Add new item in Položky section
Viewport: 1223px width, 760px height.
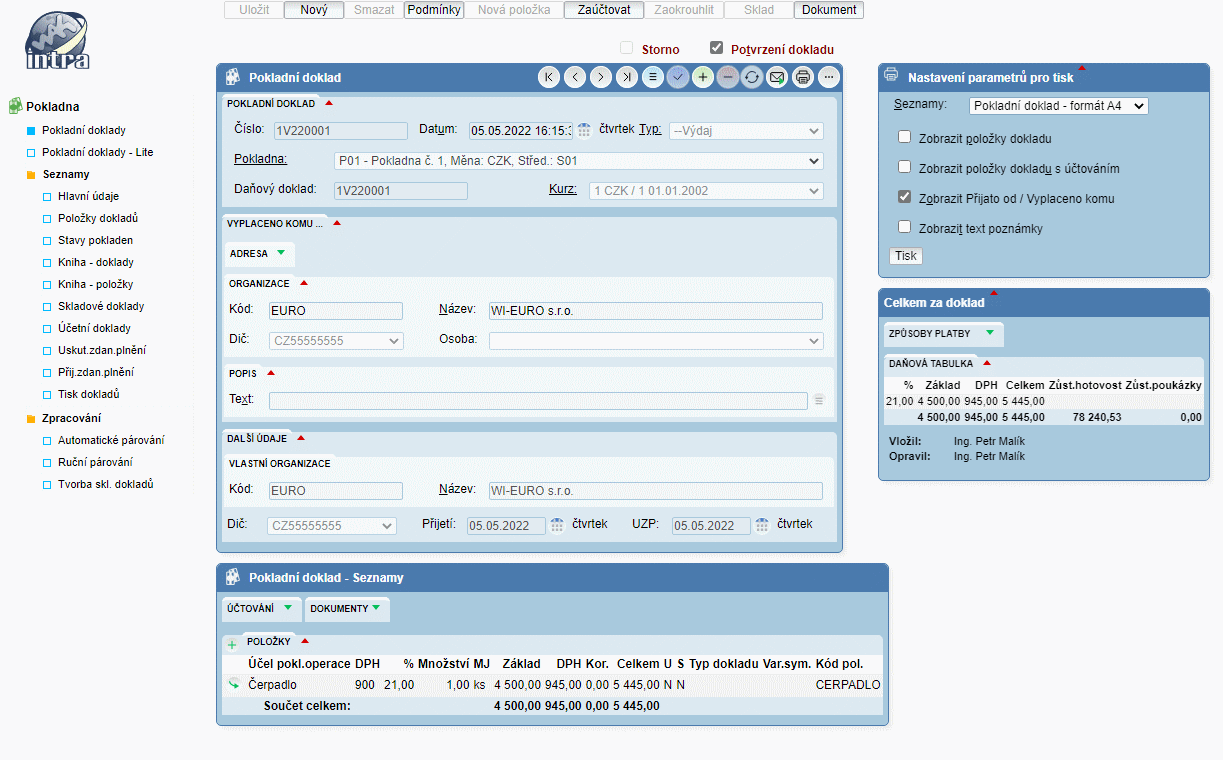coord(232,645)
